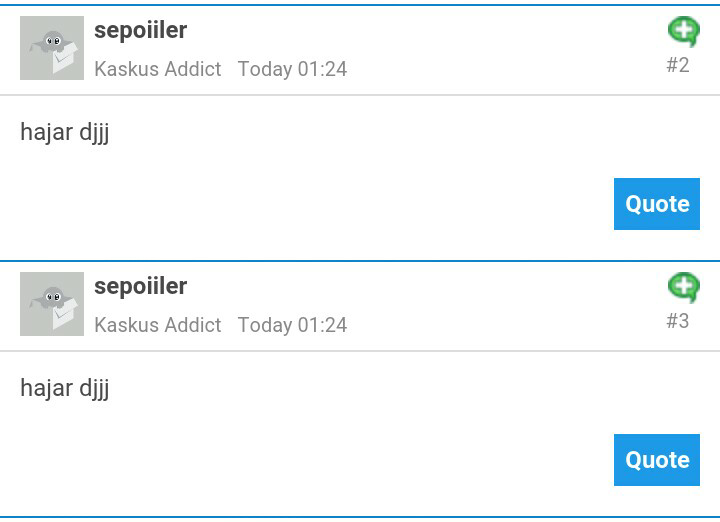Open sepoiiler's profile from post #3 username
Viewport: 720px width, 522px height.
coord(141,286)
